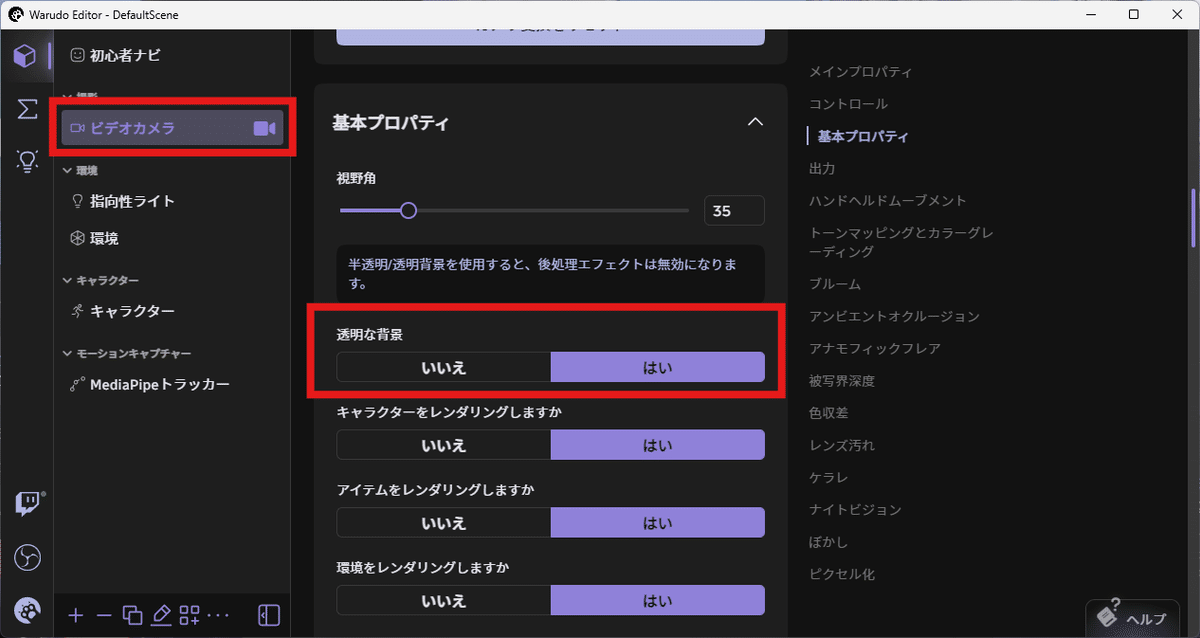Jump to ピクセル化 section
The image size is (1200, 638).
pos(842,574)
